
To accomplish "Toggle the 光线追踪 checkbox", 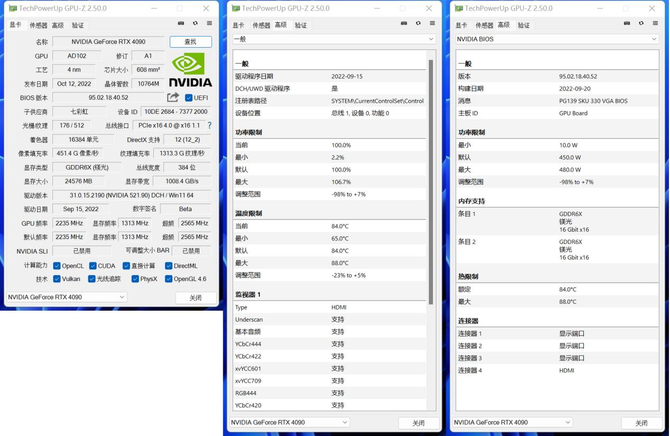I will (91, 279).
